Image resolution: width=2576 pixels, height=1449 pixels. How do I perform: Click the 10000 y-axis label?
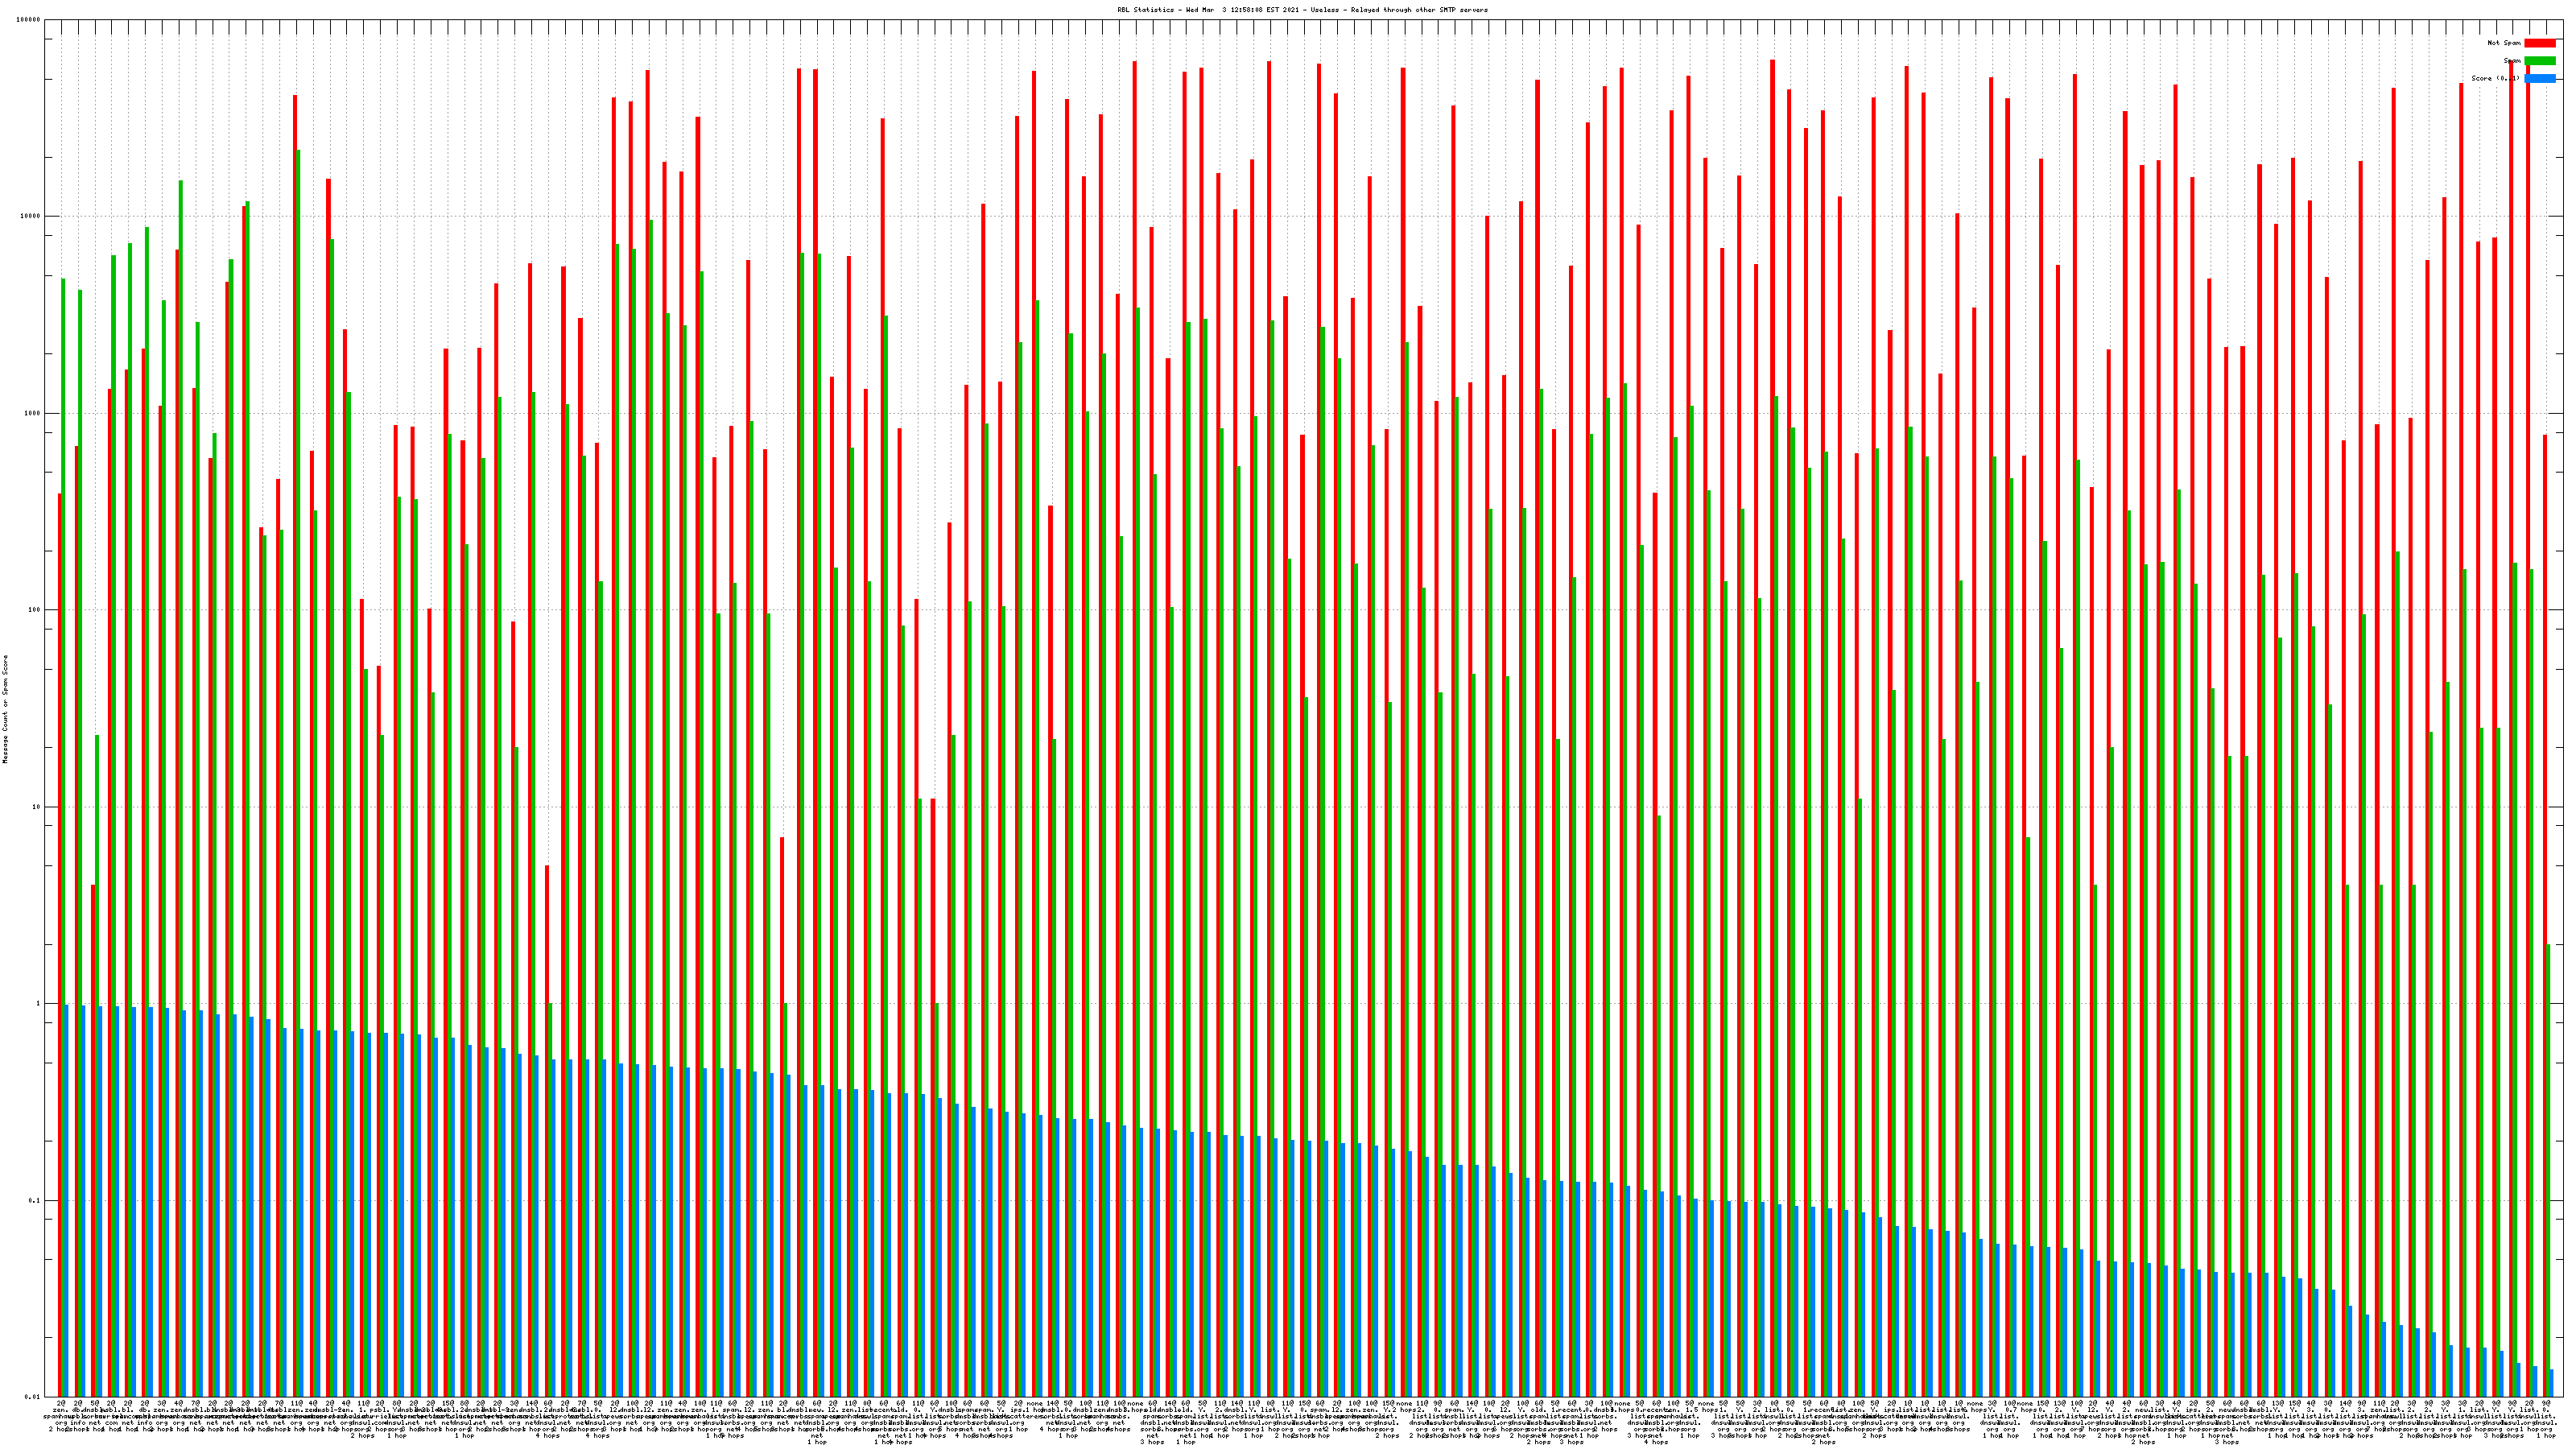pos(31,216)
